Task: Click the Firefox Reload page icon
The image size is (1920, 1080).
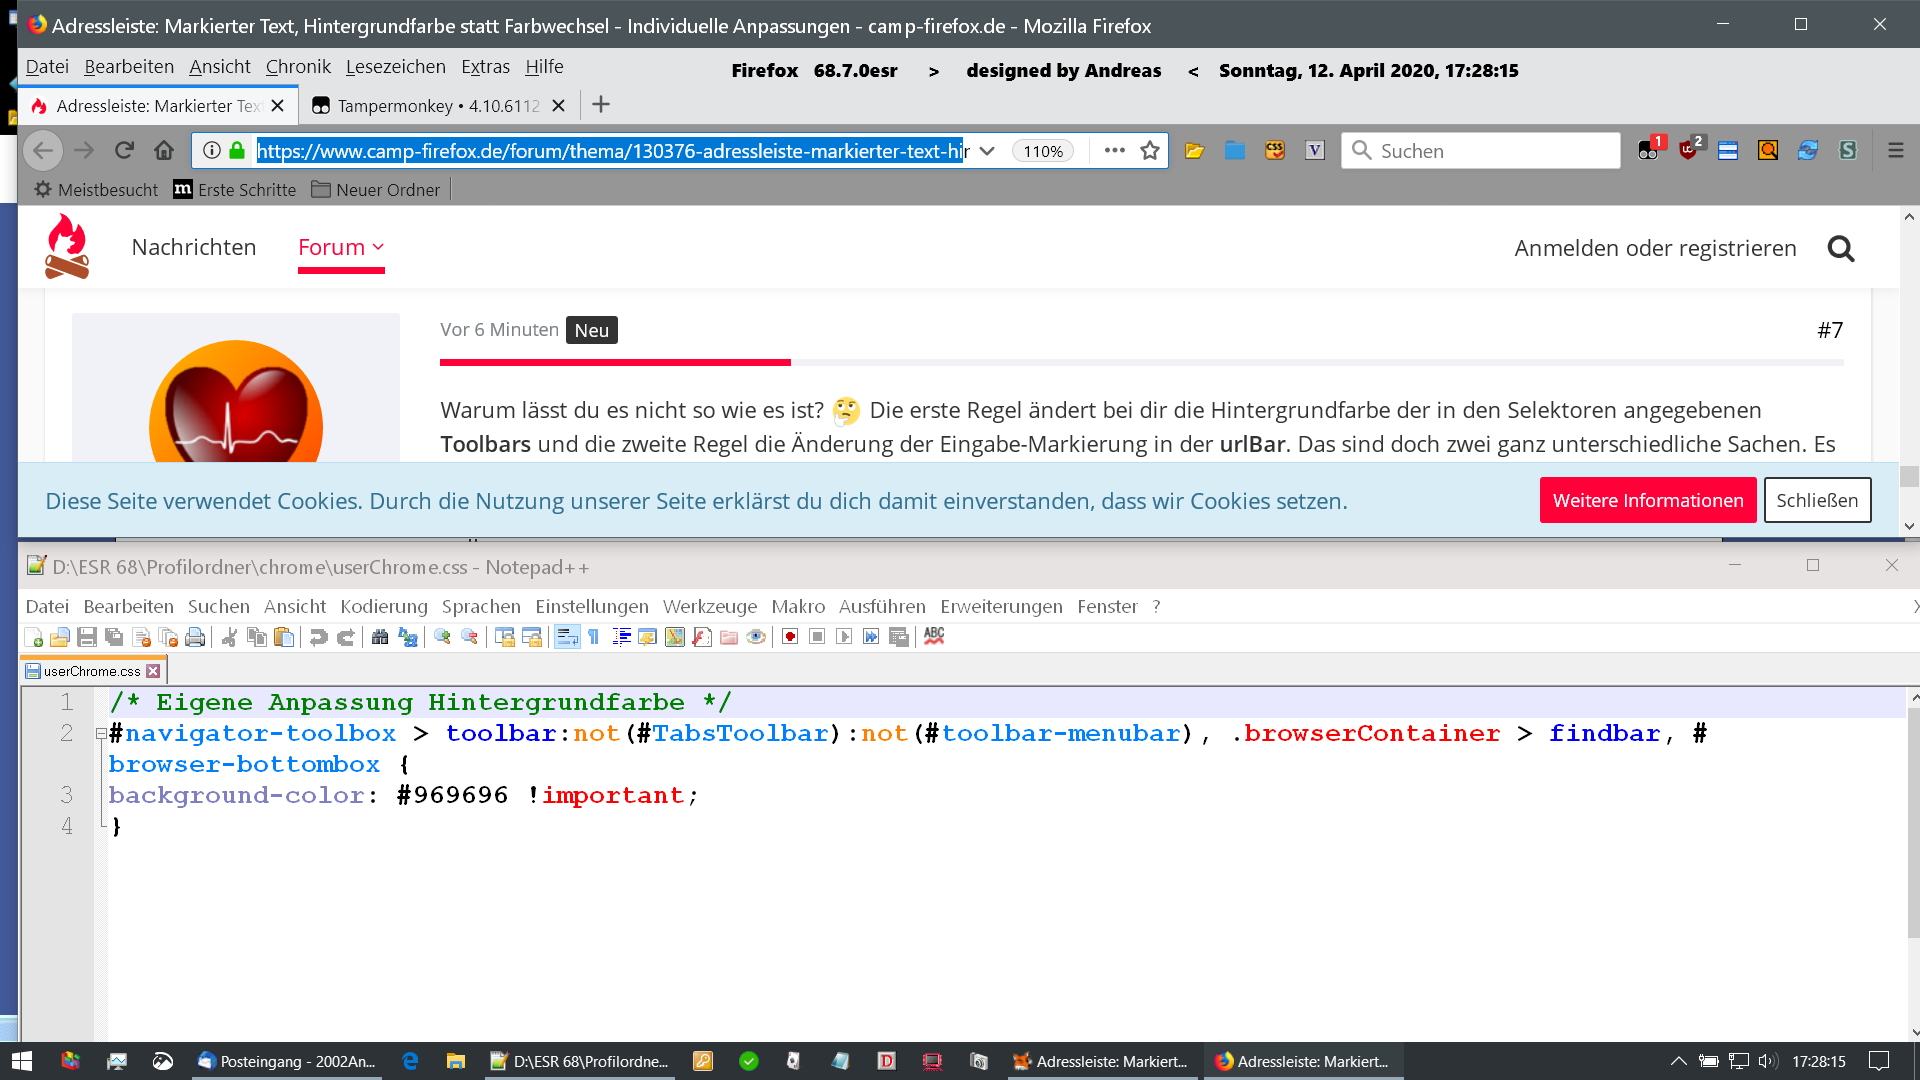Action: point(124,150)
